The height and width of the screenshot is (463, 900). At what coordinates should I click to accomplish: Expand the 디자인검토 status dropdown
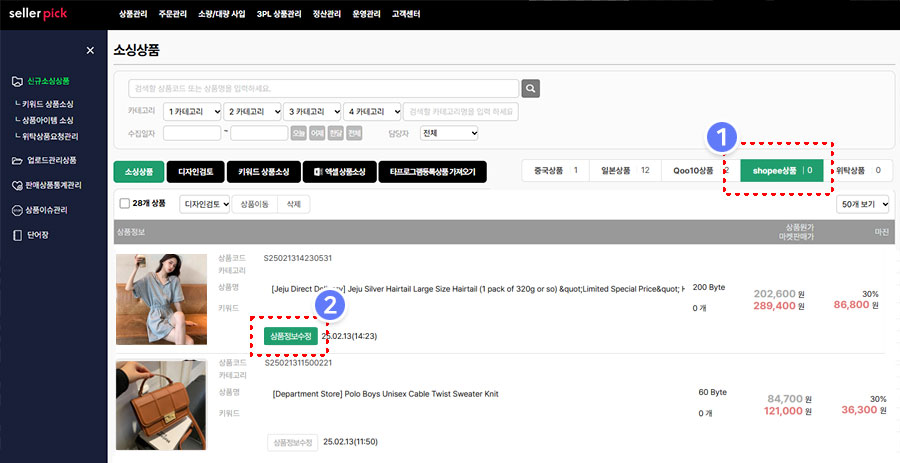204,204
